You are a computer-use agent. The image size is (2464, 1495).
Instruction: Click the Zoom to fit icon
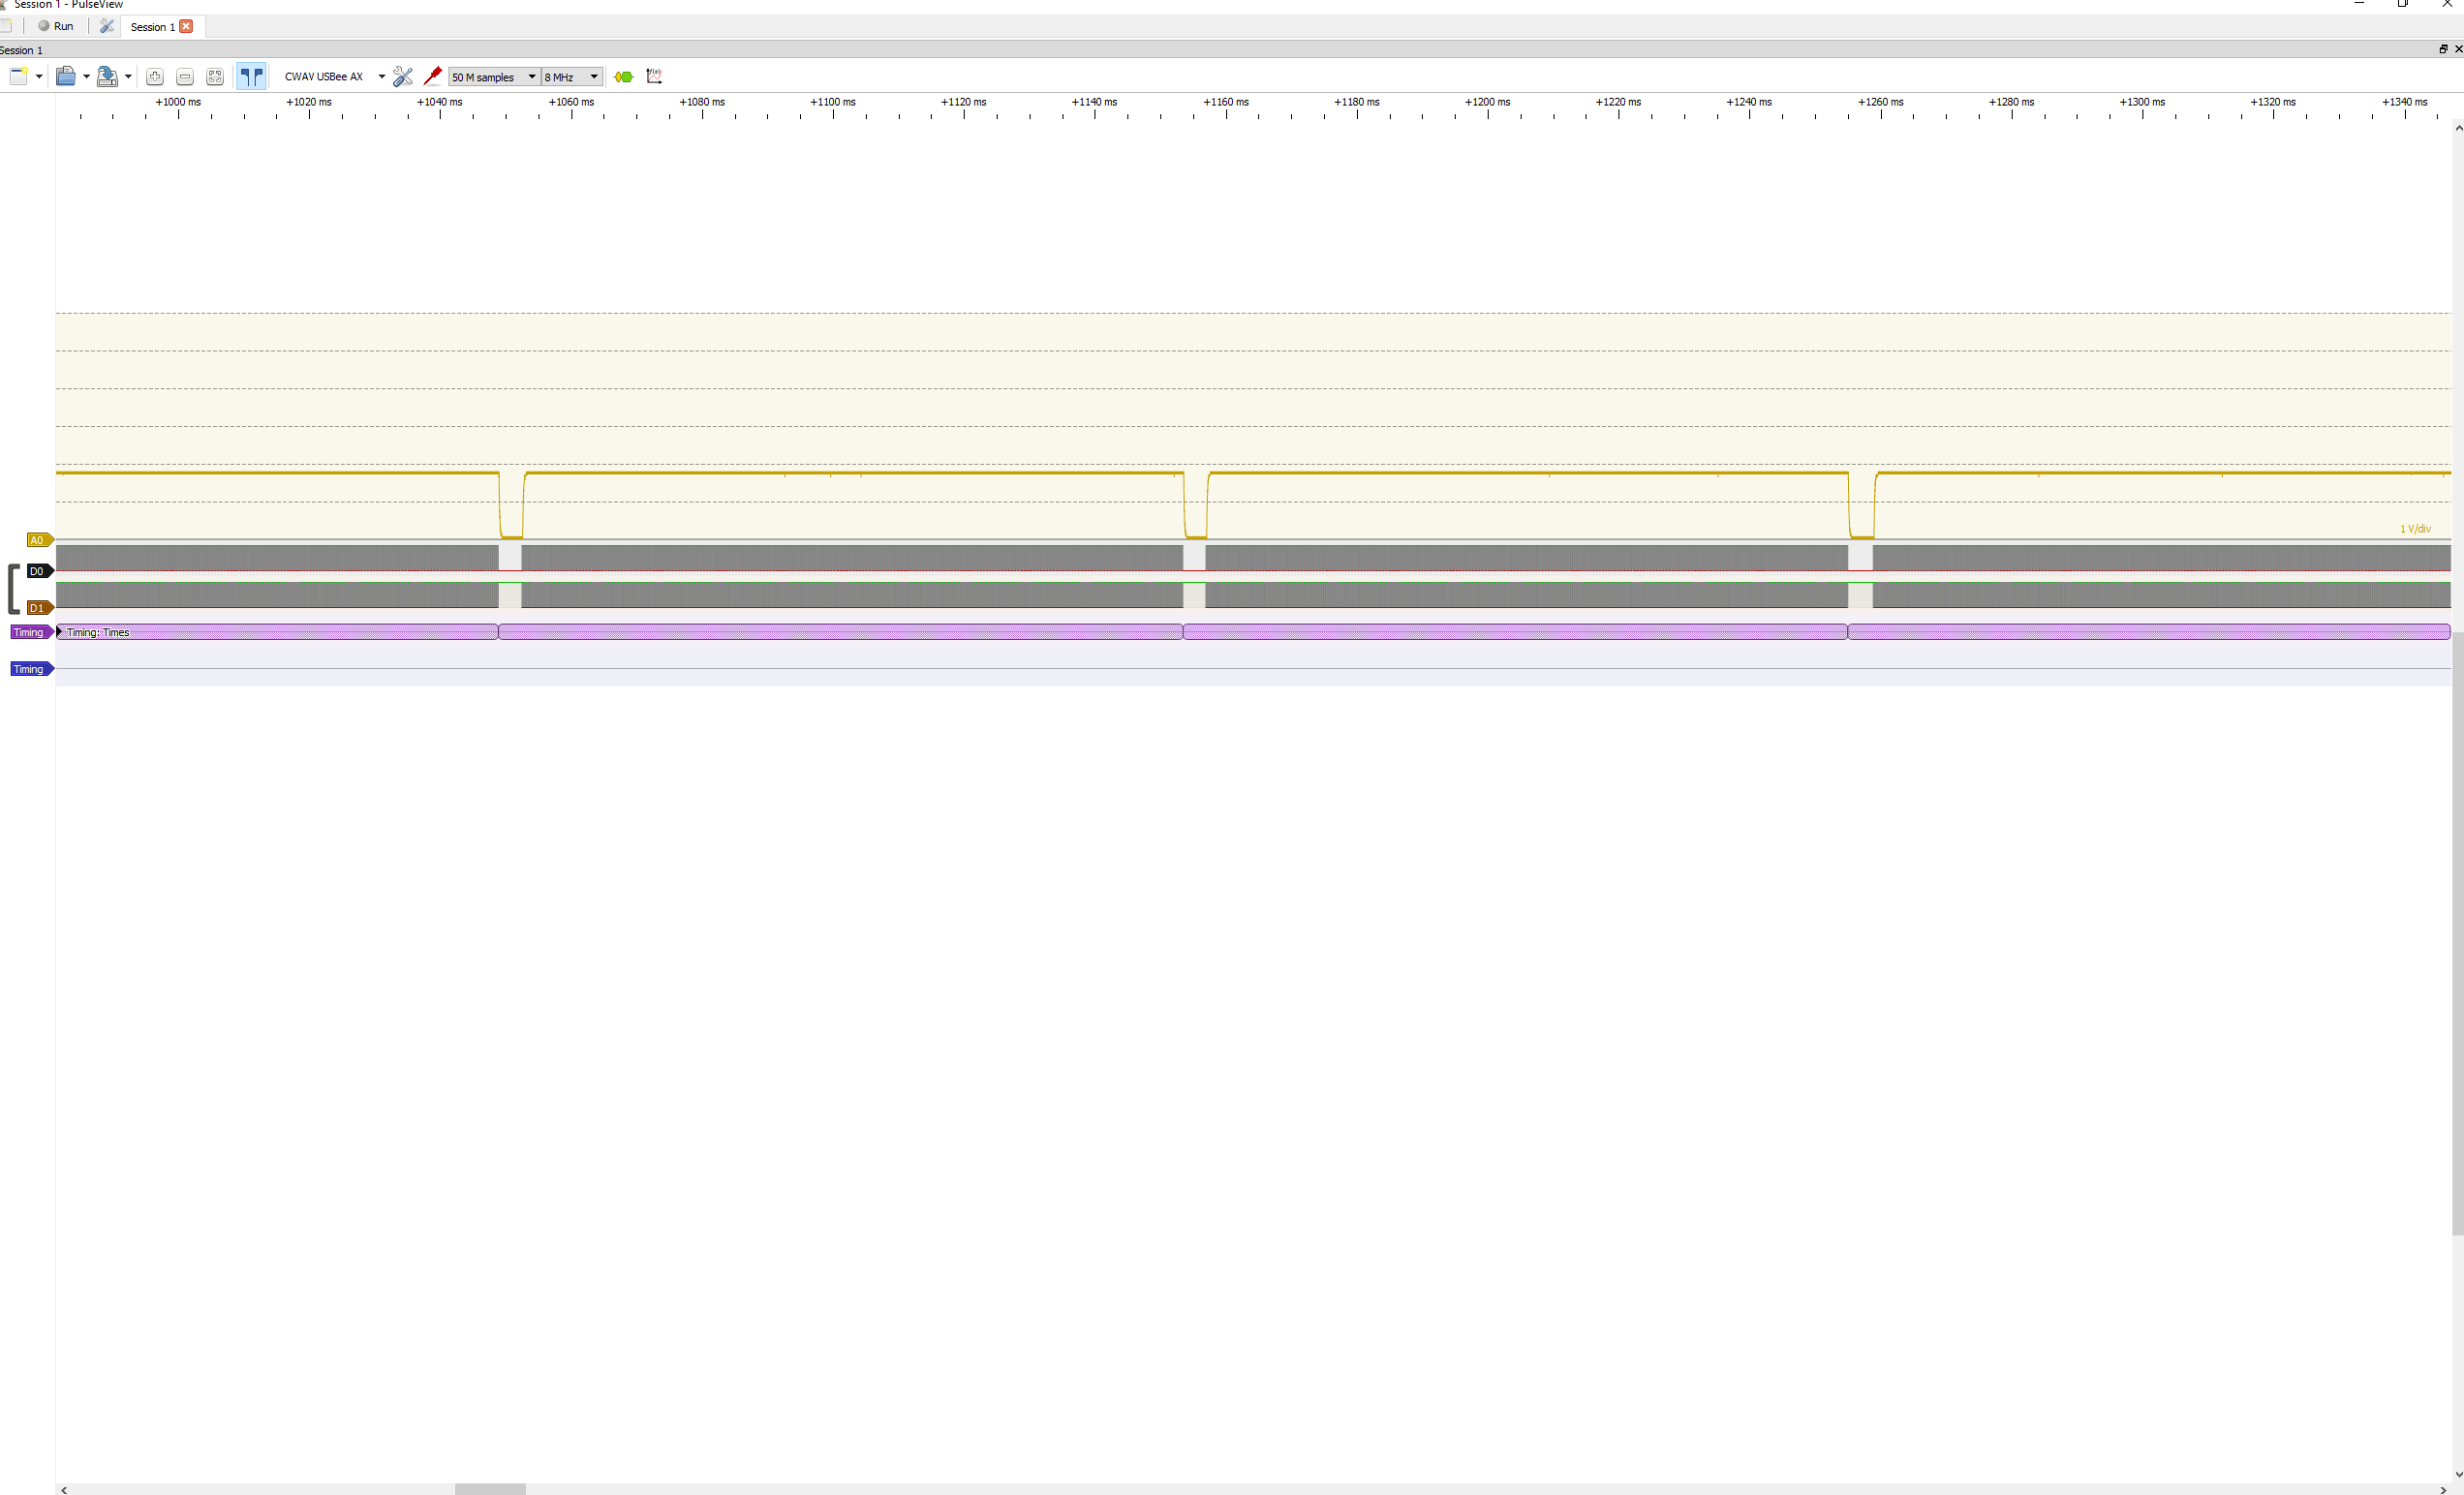point(215,76)
